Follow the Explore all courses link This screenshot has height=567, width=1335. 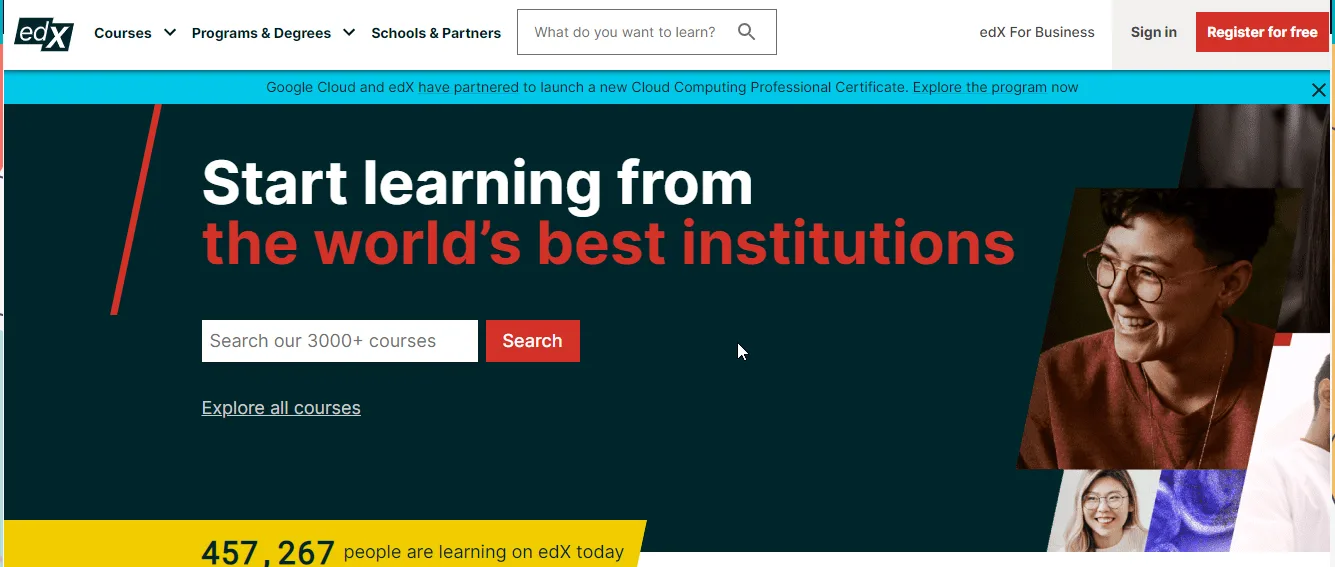point(281,408)
